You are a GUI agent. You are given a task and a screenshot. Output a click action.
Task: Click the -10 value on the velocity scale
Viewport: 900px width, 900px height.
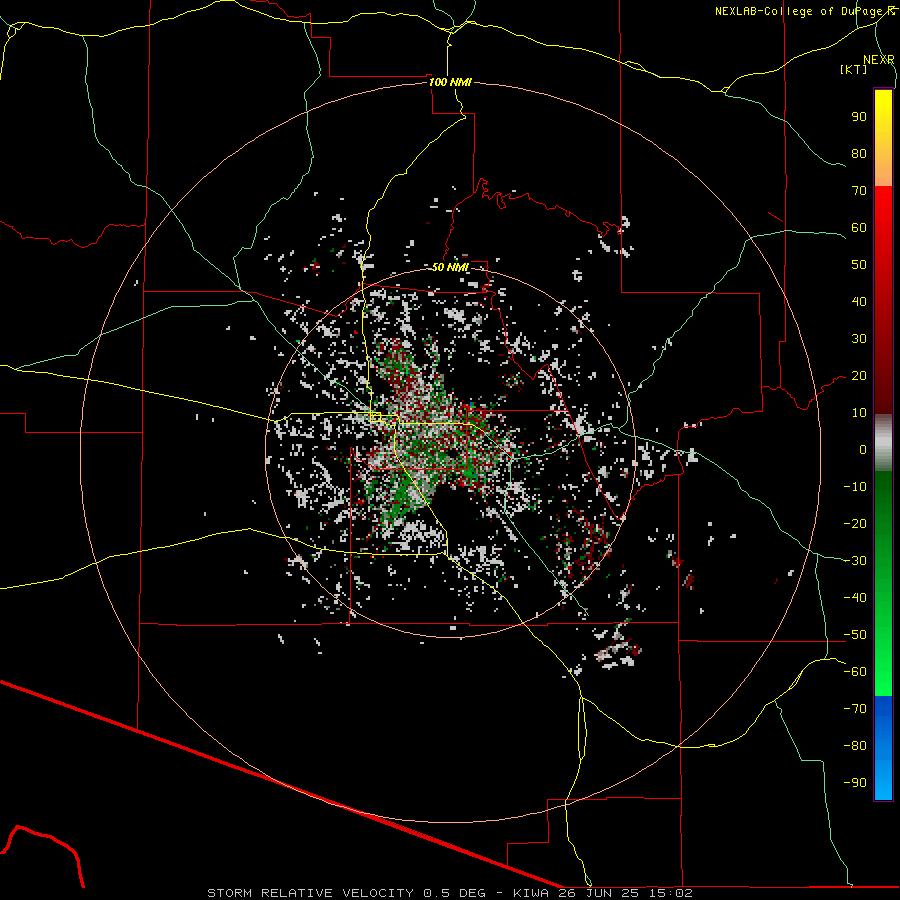pyautogui.click(x=855, y=487)
